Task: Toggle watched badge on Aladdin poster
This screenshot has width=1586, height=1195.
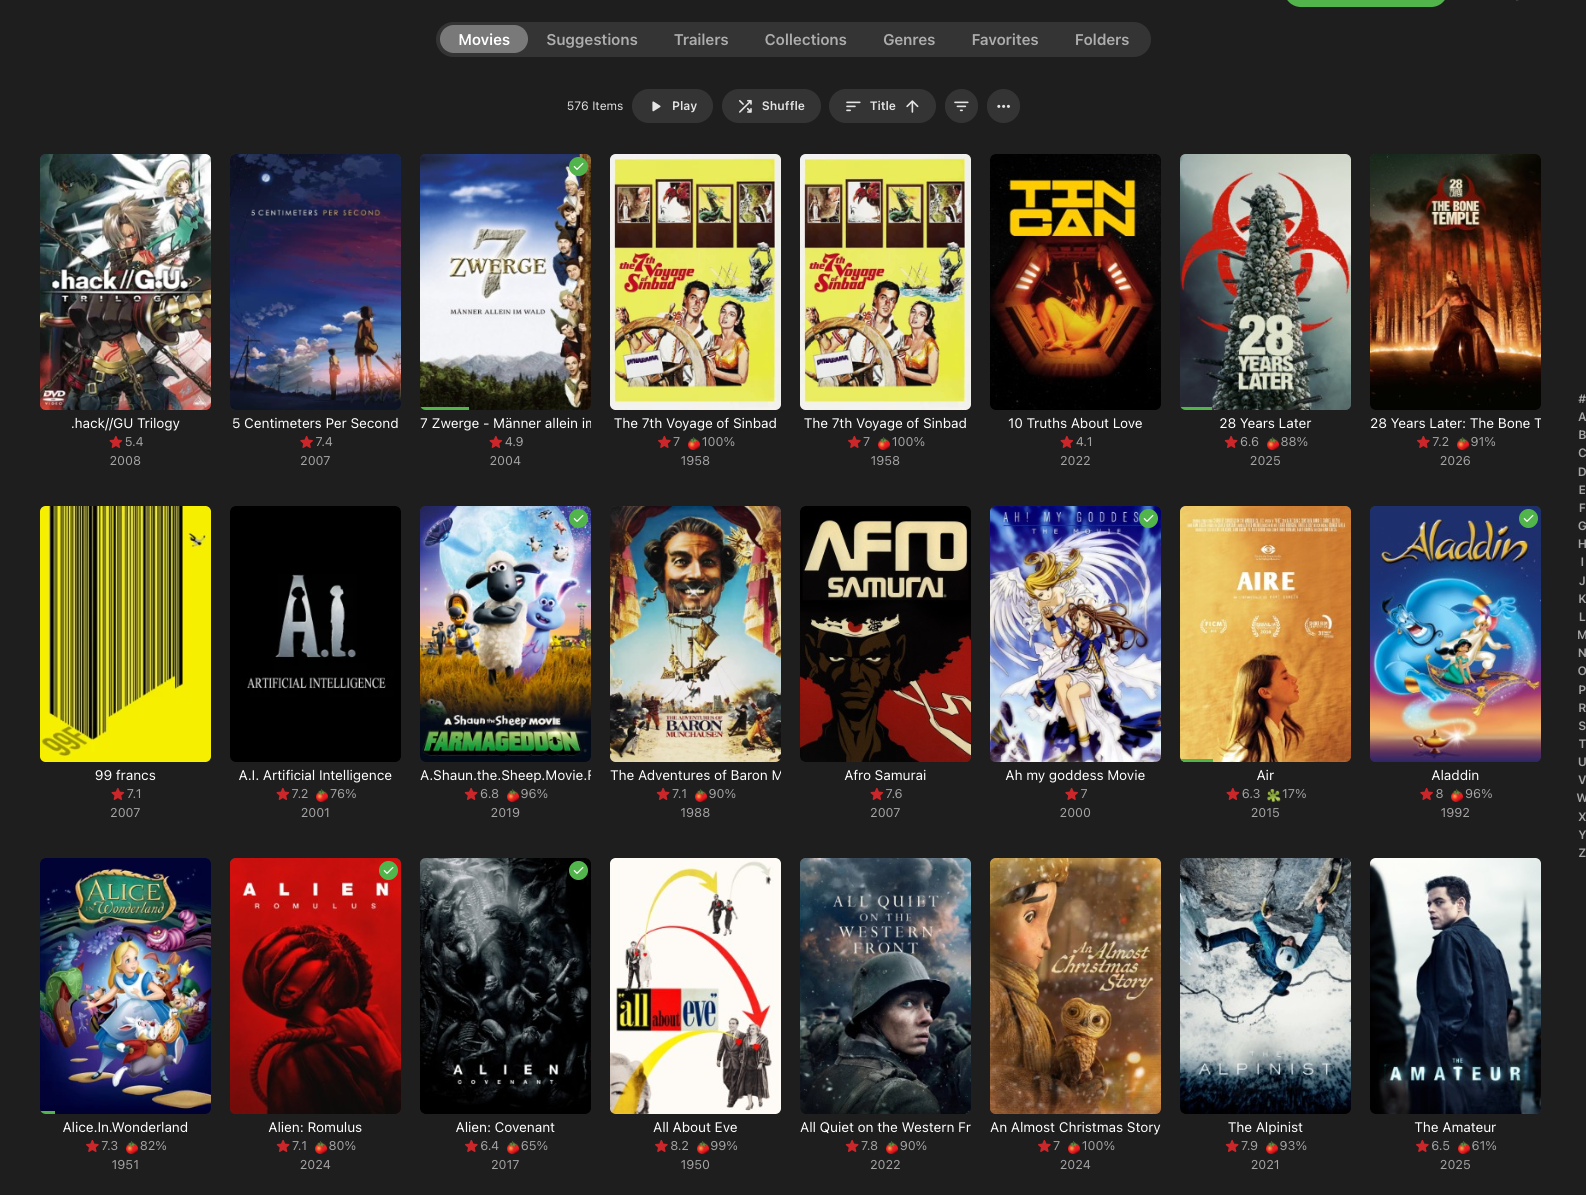Action: point(1528,519)
